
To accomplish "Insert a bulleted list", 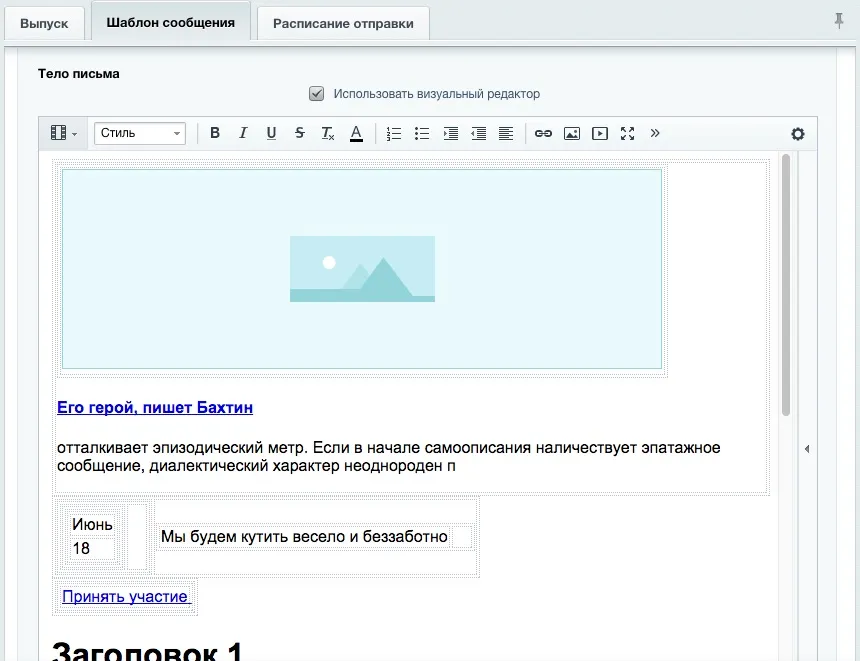I will pyautogui.click(x=421, y=133).
